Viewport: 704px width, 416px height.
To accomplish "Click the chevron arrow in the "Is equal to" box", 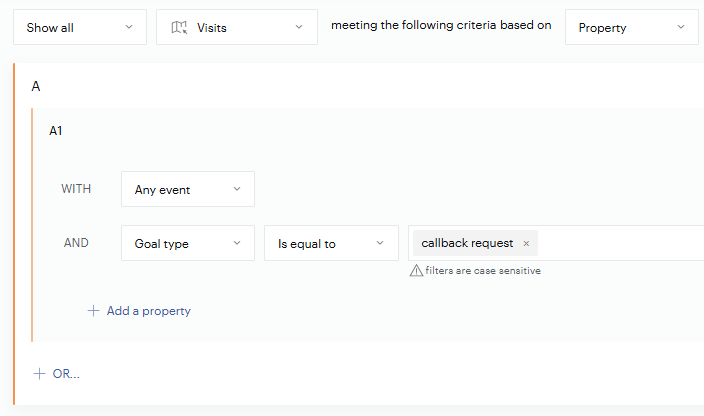I will [380, 243].
